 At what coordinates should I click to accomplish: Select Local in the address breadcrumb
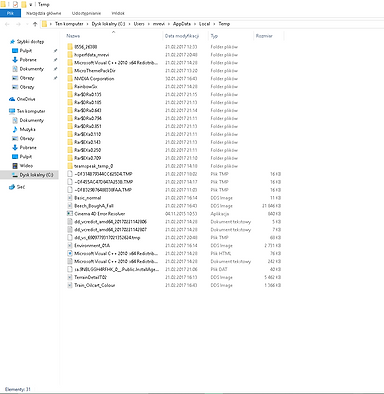204,24
